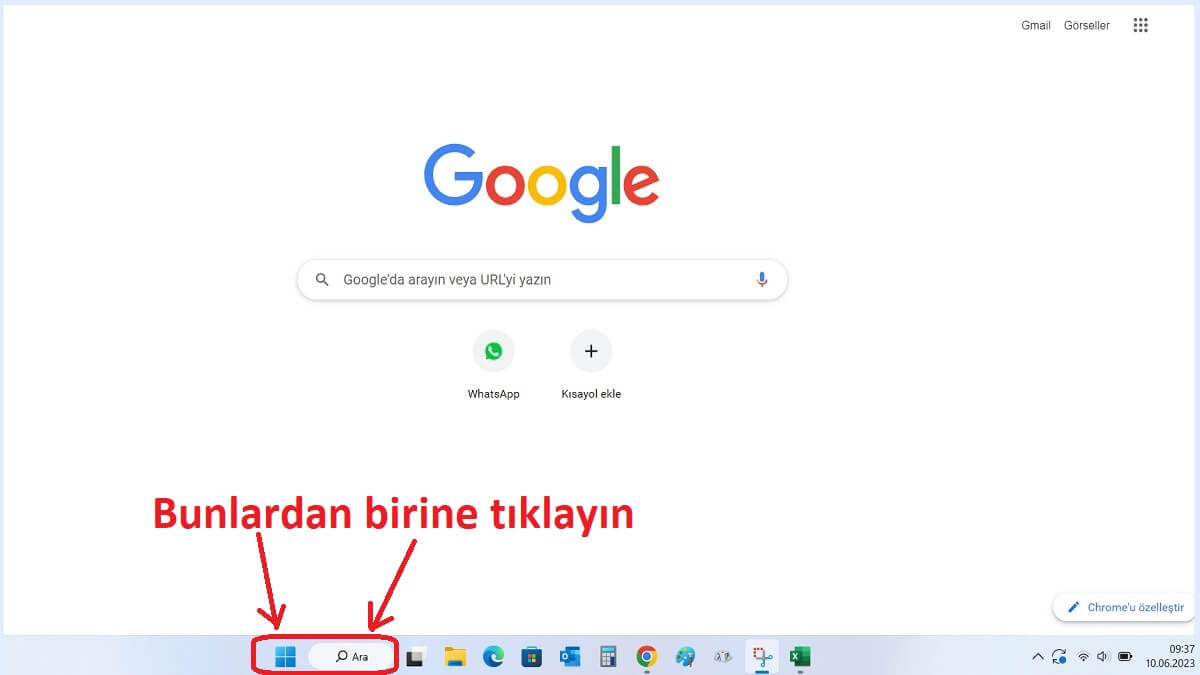Show hidden system tray icons
1200x675 pixels.
point(1038,657)
